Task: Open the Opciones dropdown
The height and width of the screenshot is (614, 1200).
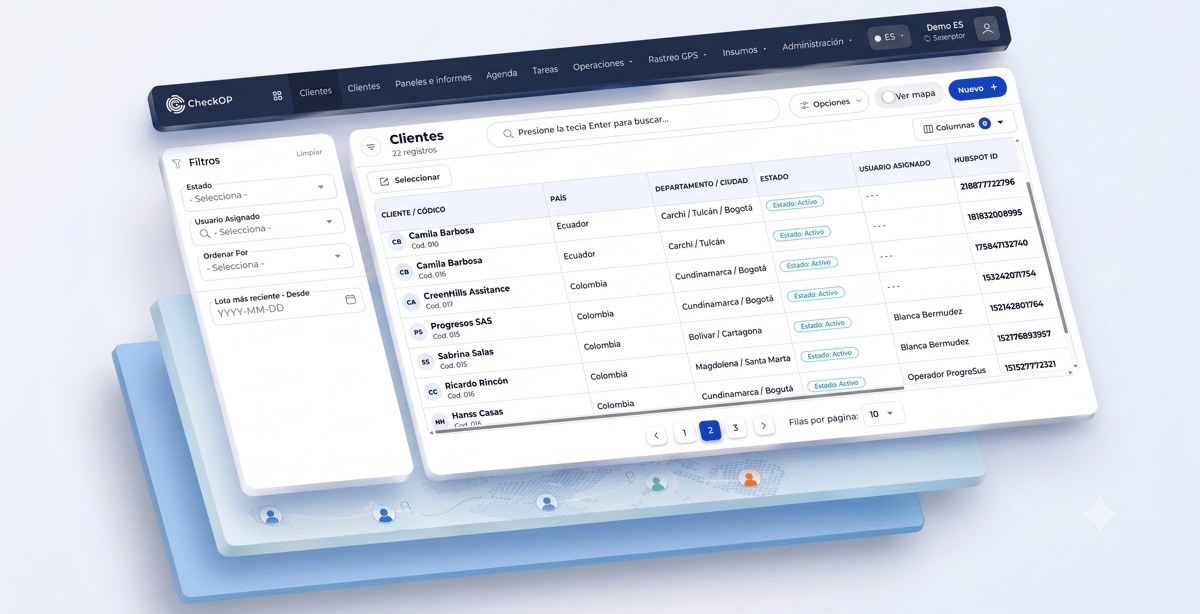Action: click(829, 103)
